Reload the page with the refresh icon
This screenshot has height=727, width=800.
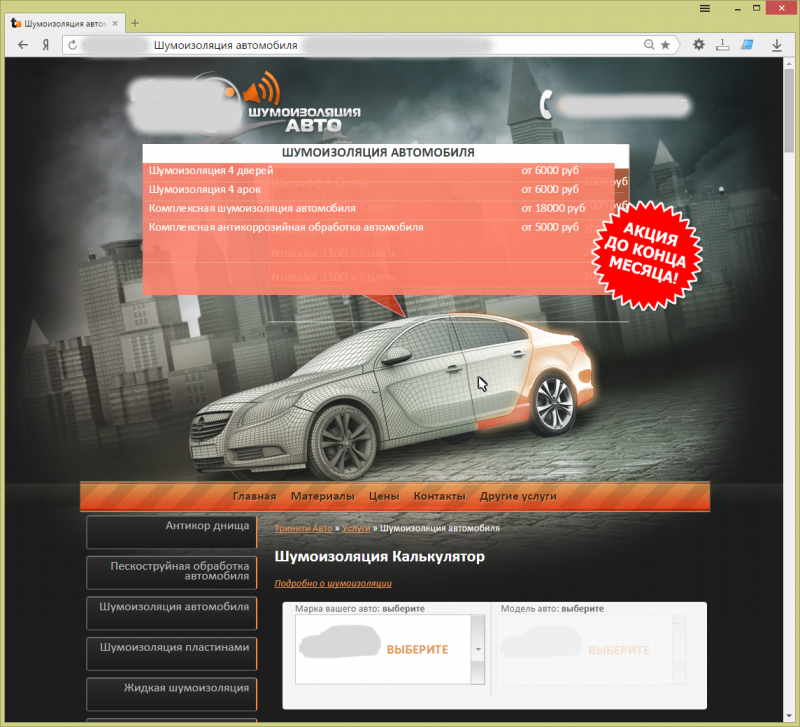(72, 45)
